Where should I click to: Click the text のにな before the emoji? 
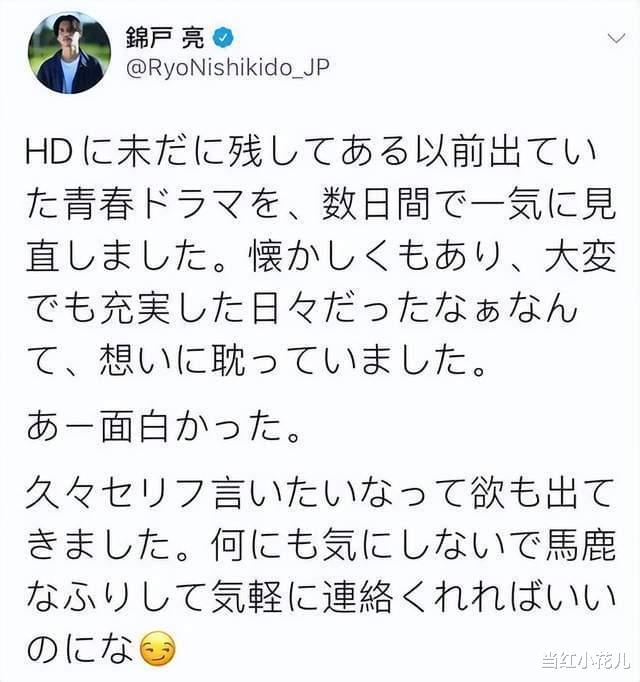click(x=81, y=649)
